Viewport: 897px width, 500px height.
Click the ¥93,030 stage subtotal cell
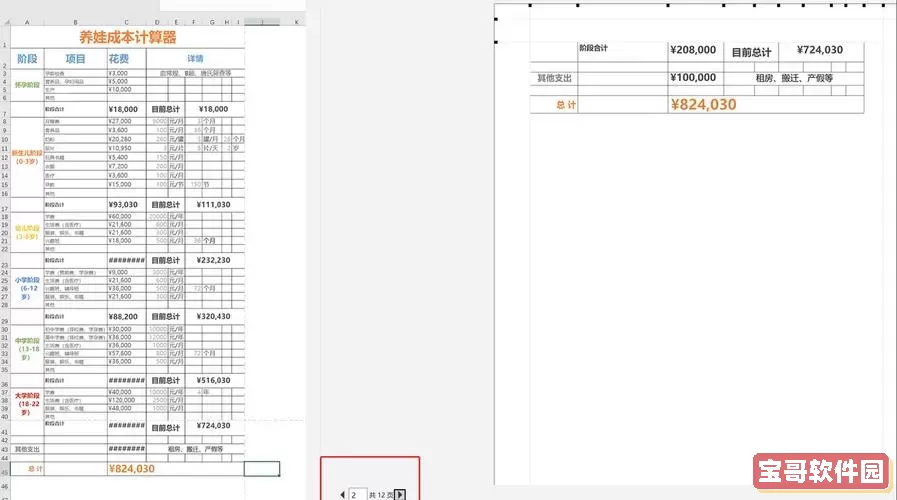pos(126,205)
